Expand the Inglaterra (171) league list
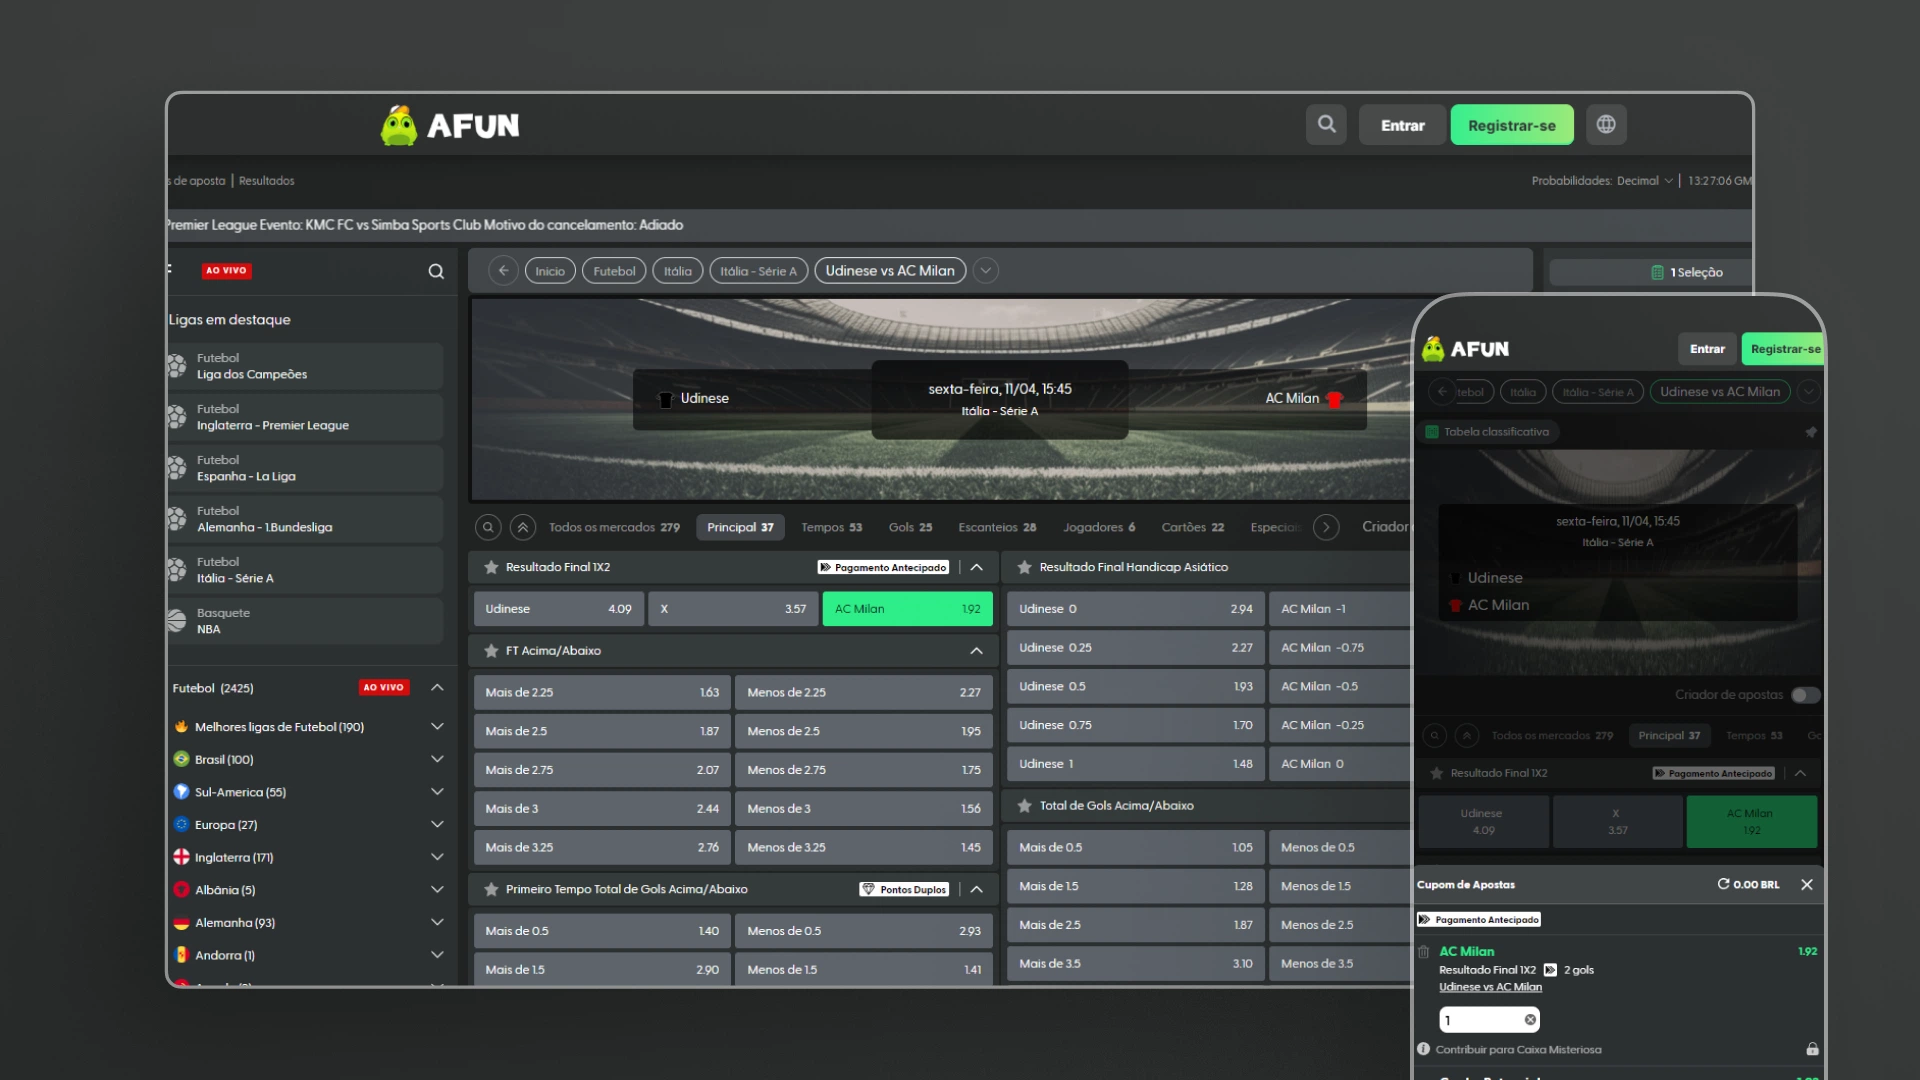Viewport: 1920px width, 1080px height. point(437,857)
